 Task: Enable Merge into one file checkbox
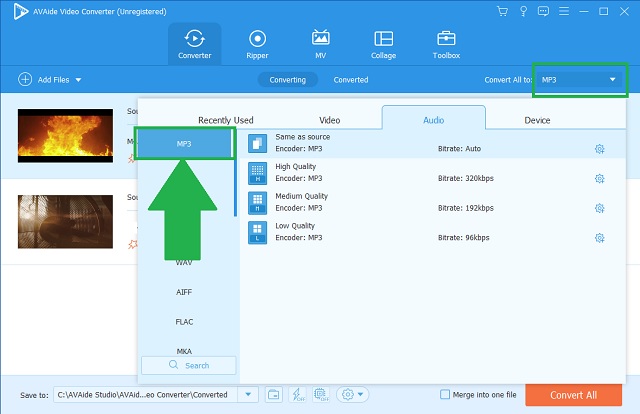point(445,394)
